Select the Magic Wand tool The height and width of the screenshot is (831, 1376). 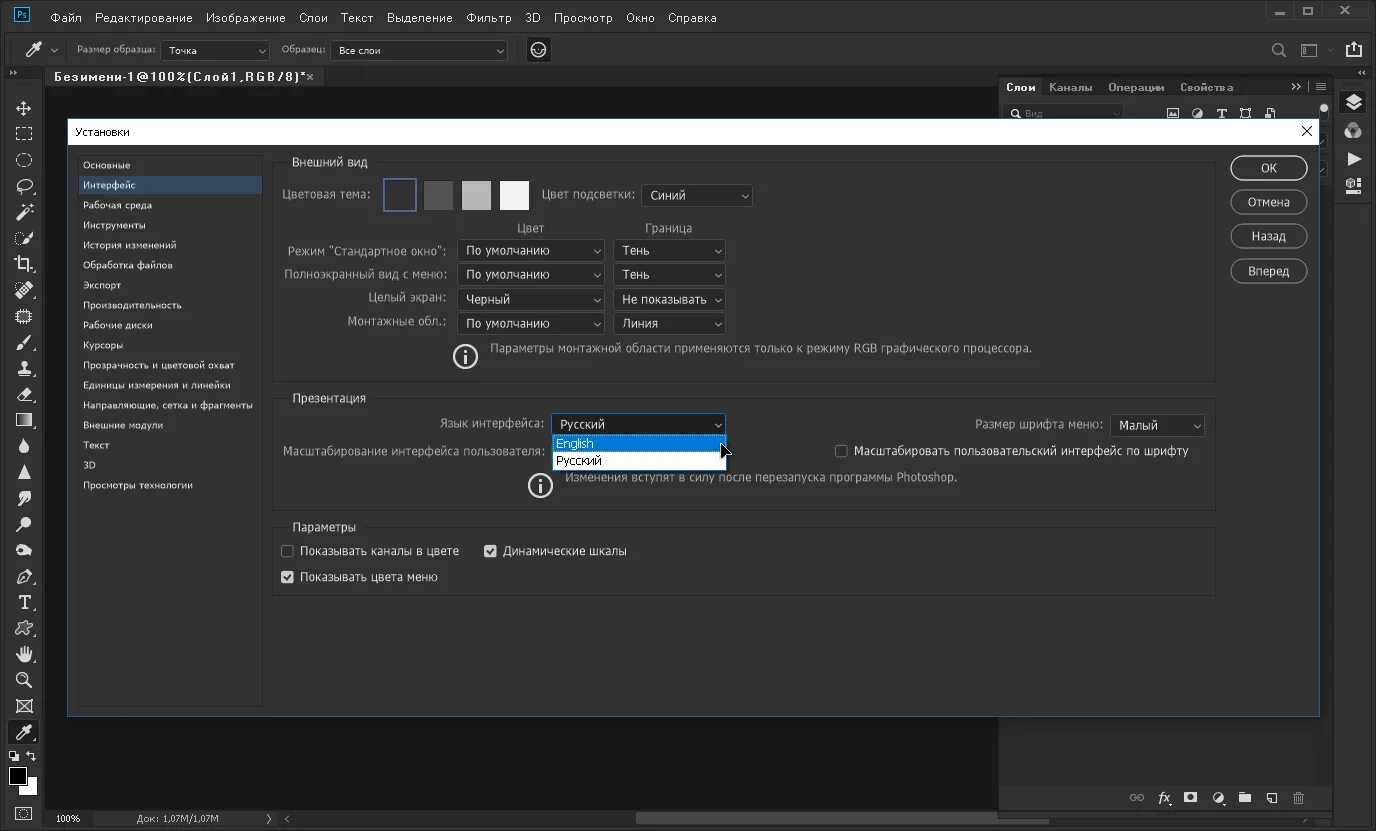click(x=24, y=212)
